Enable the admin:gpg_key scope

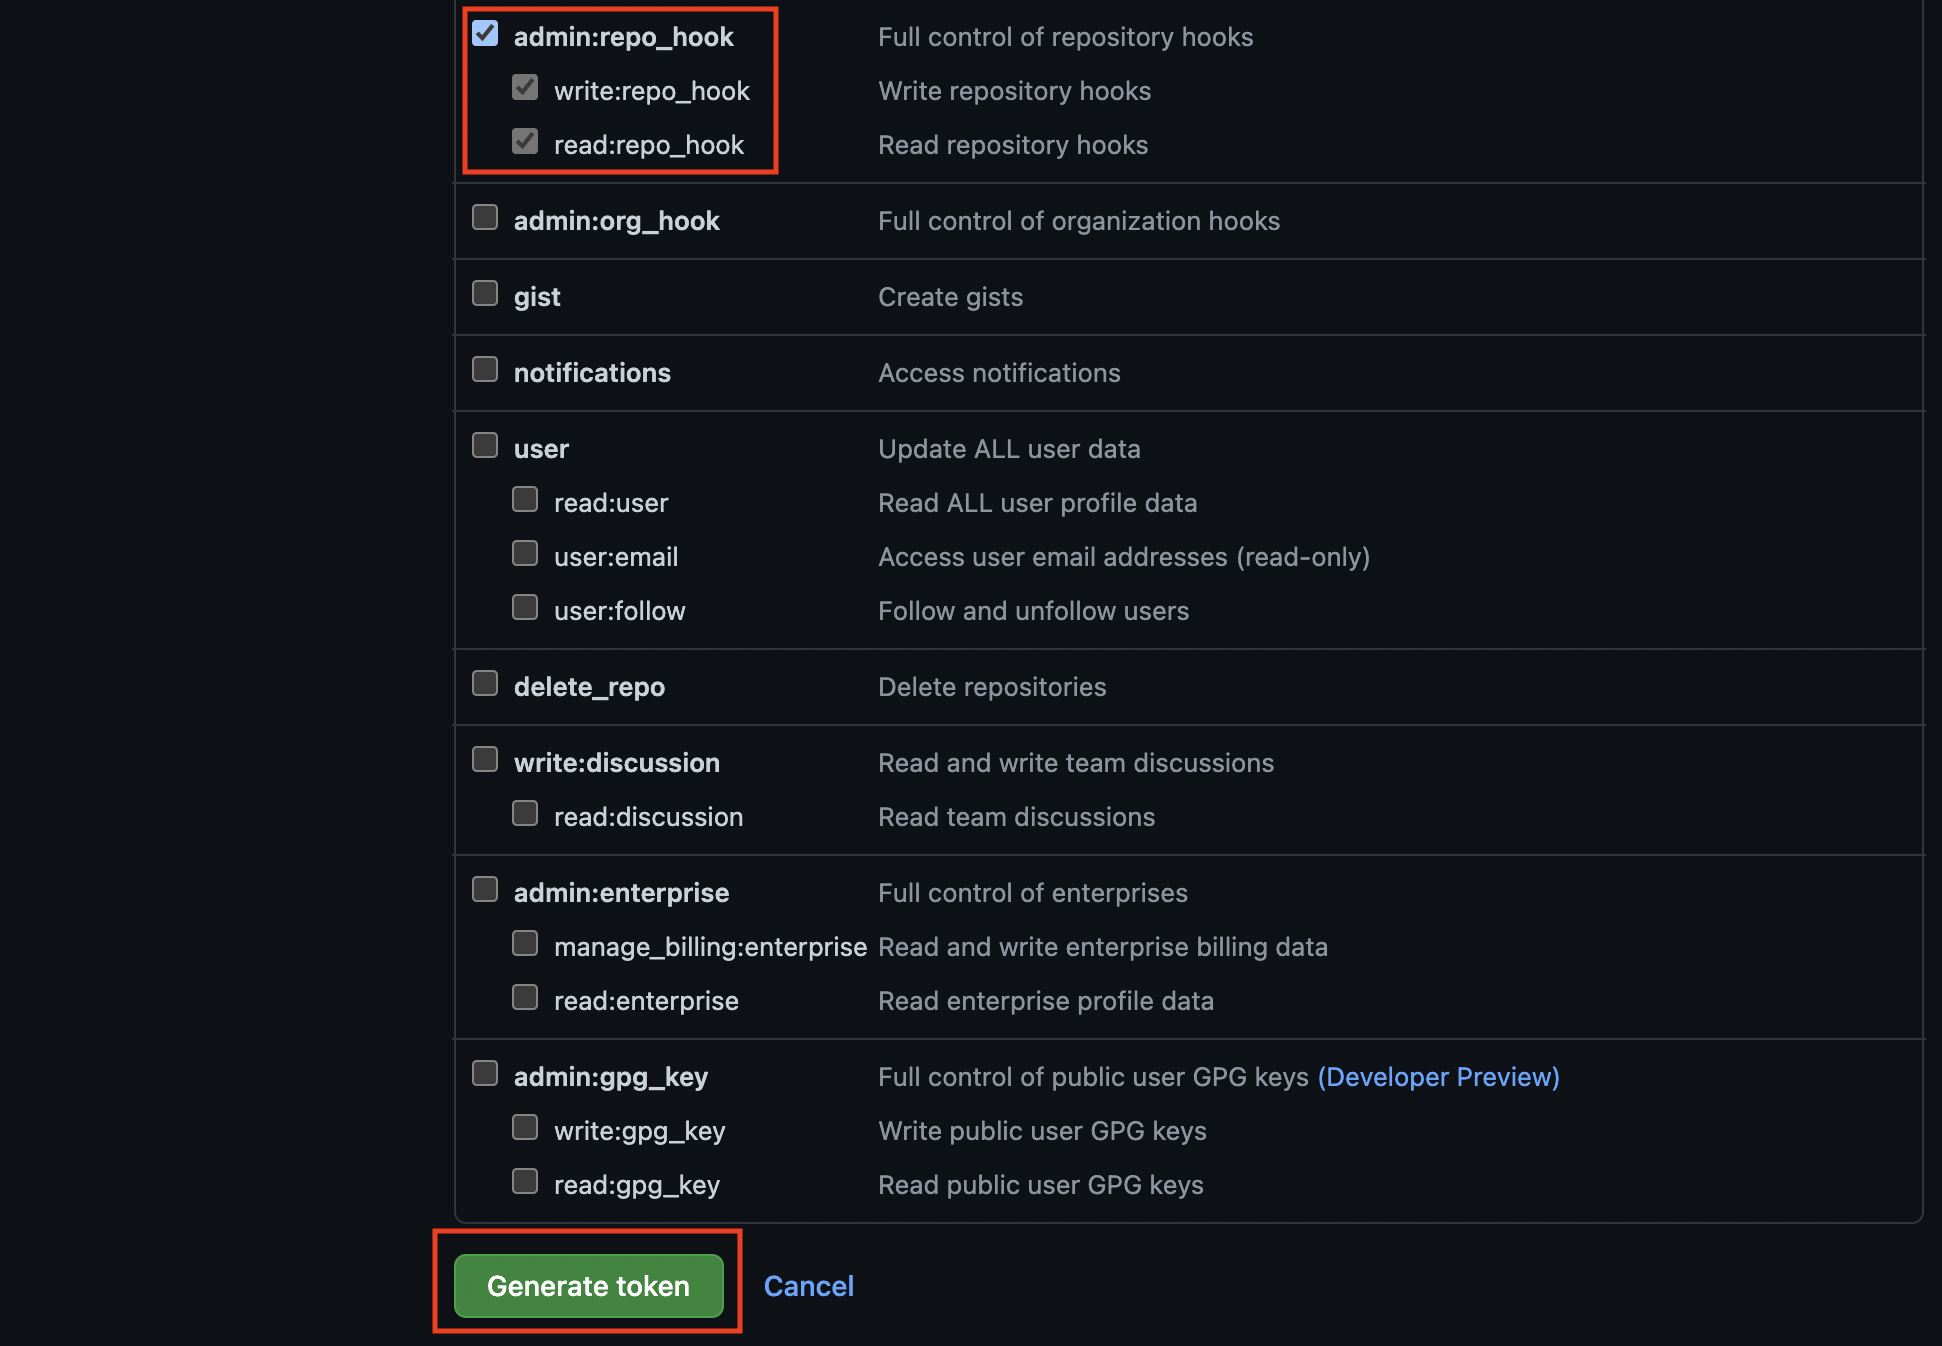click(x=485, y=1074)
